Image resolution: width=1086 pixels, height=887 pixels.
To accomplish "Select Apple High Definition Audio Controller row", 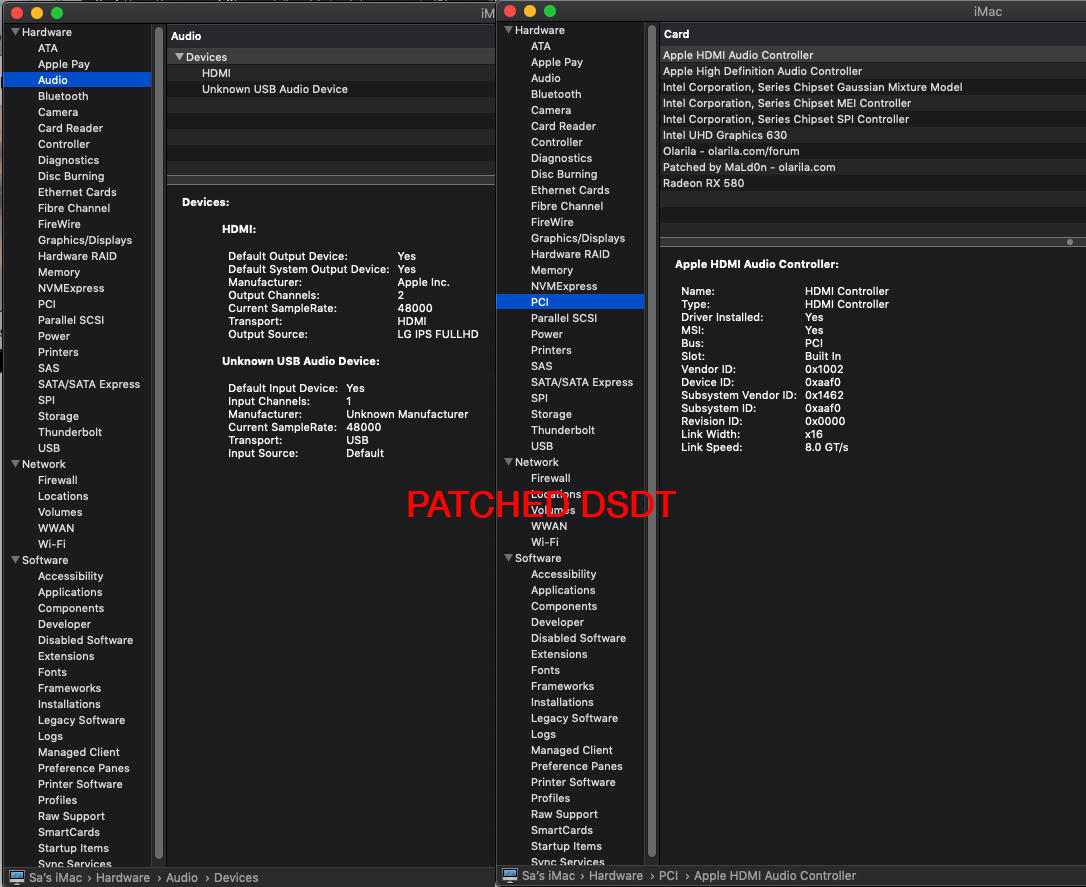I will (x=873, y=71).
